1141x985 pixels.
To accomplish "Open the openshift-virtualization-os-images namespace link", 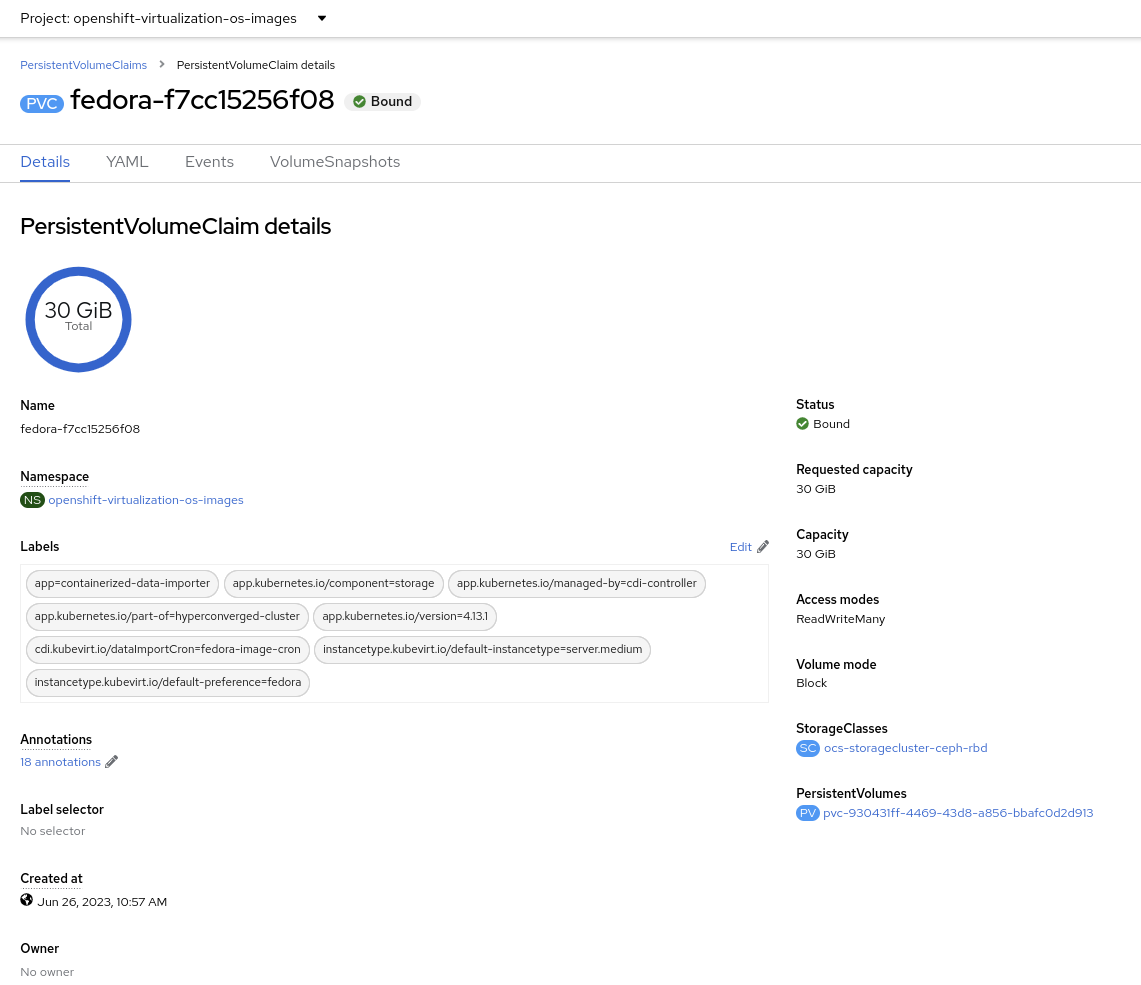I will point(146,500).
